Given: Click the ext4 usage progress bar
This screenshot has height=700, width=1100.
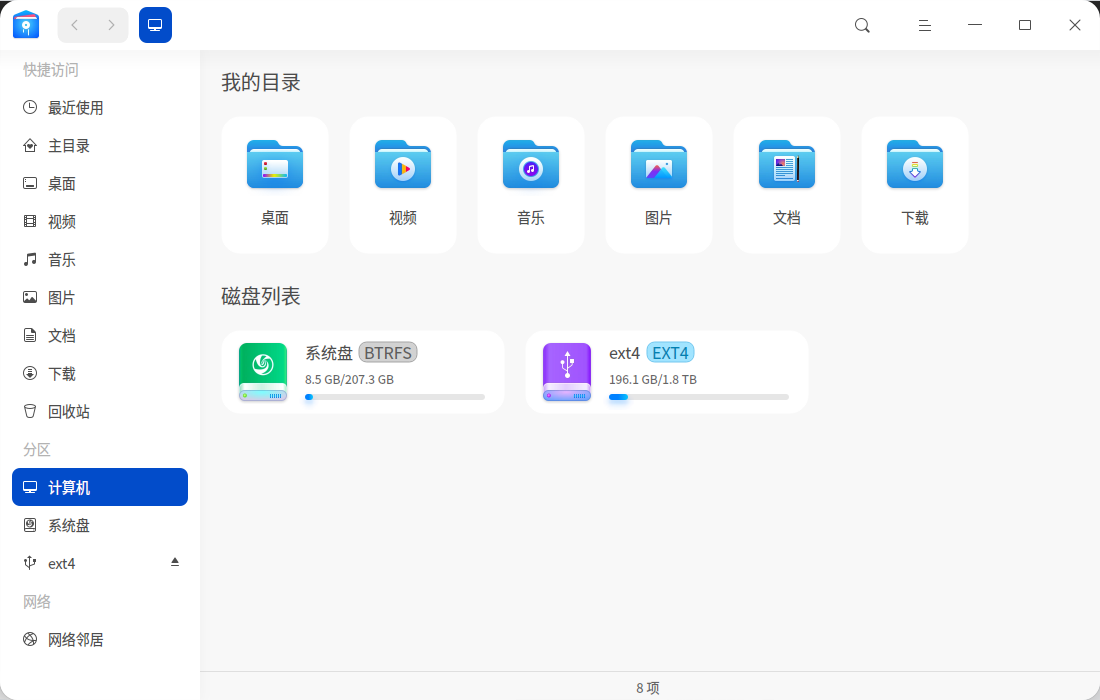Looking at the screenshot, I should (699, 397).
